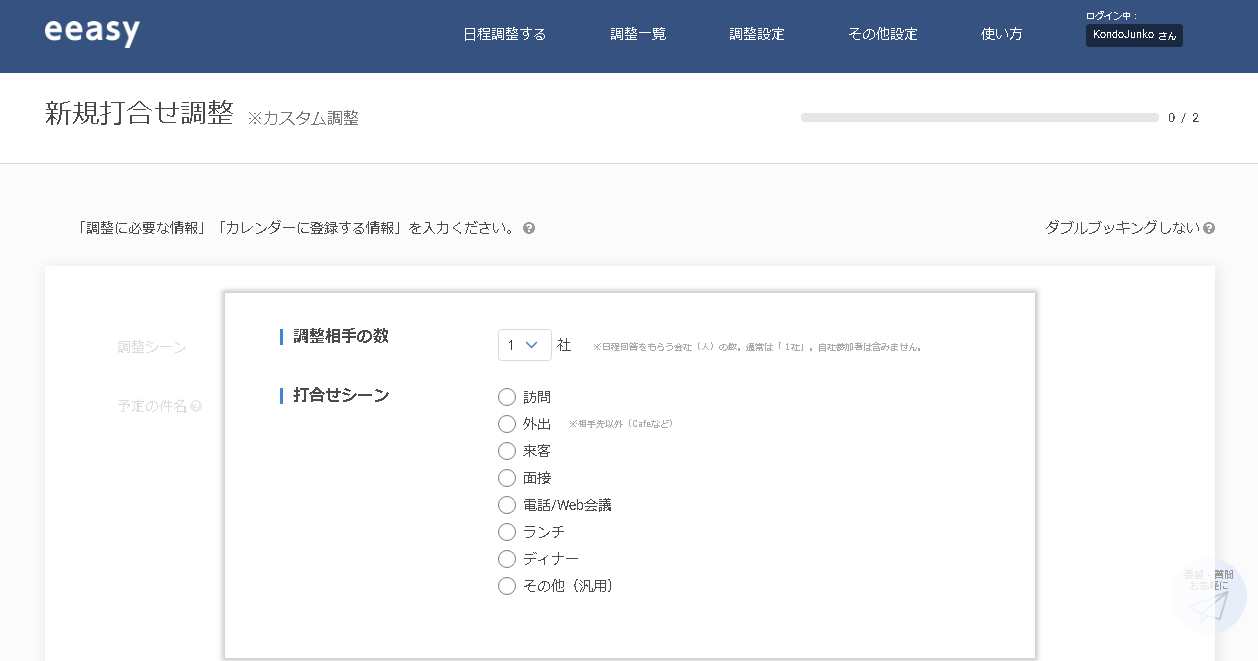The width and height of the screenshot is (1258, 661).
Task: Click the help icon after the input instruction text
Action: tap(529, 228)
